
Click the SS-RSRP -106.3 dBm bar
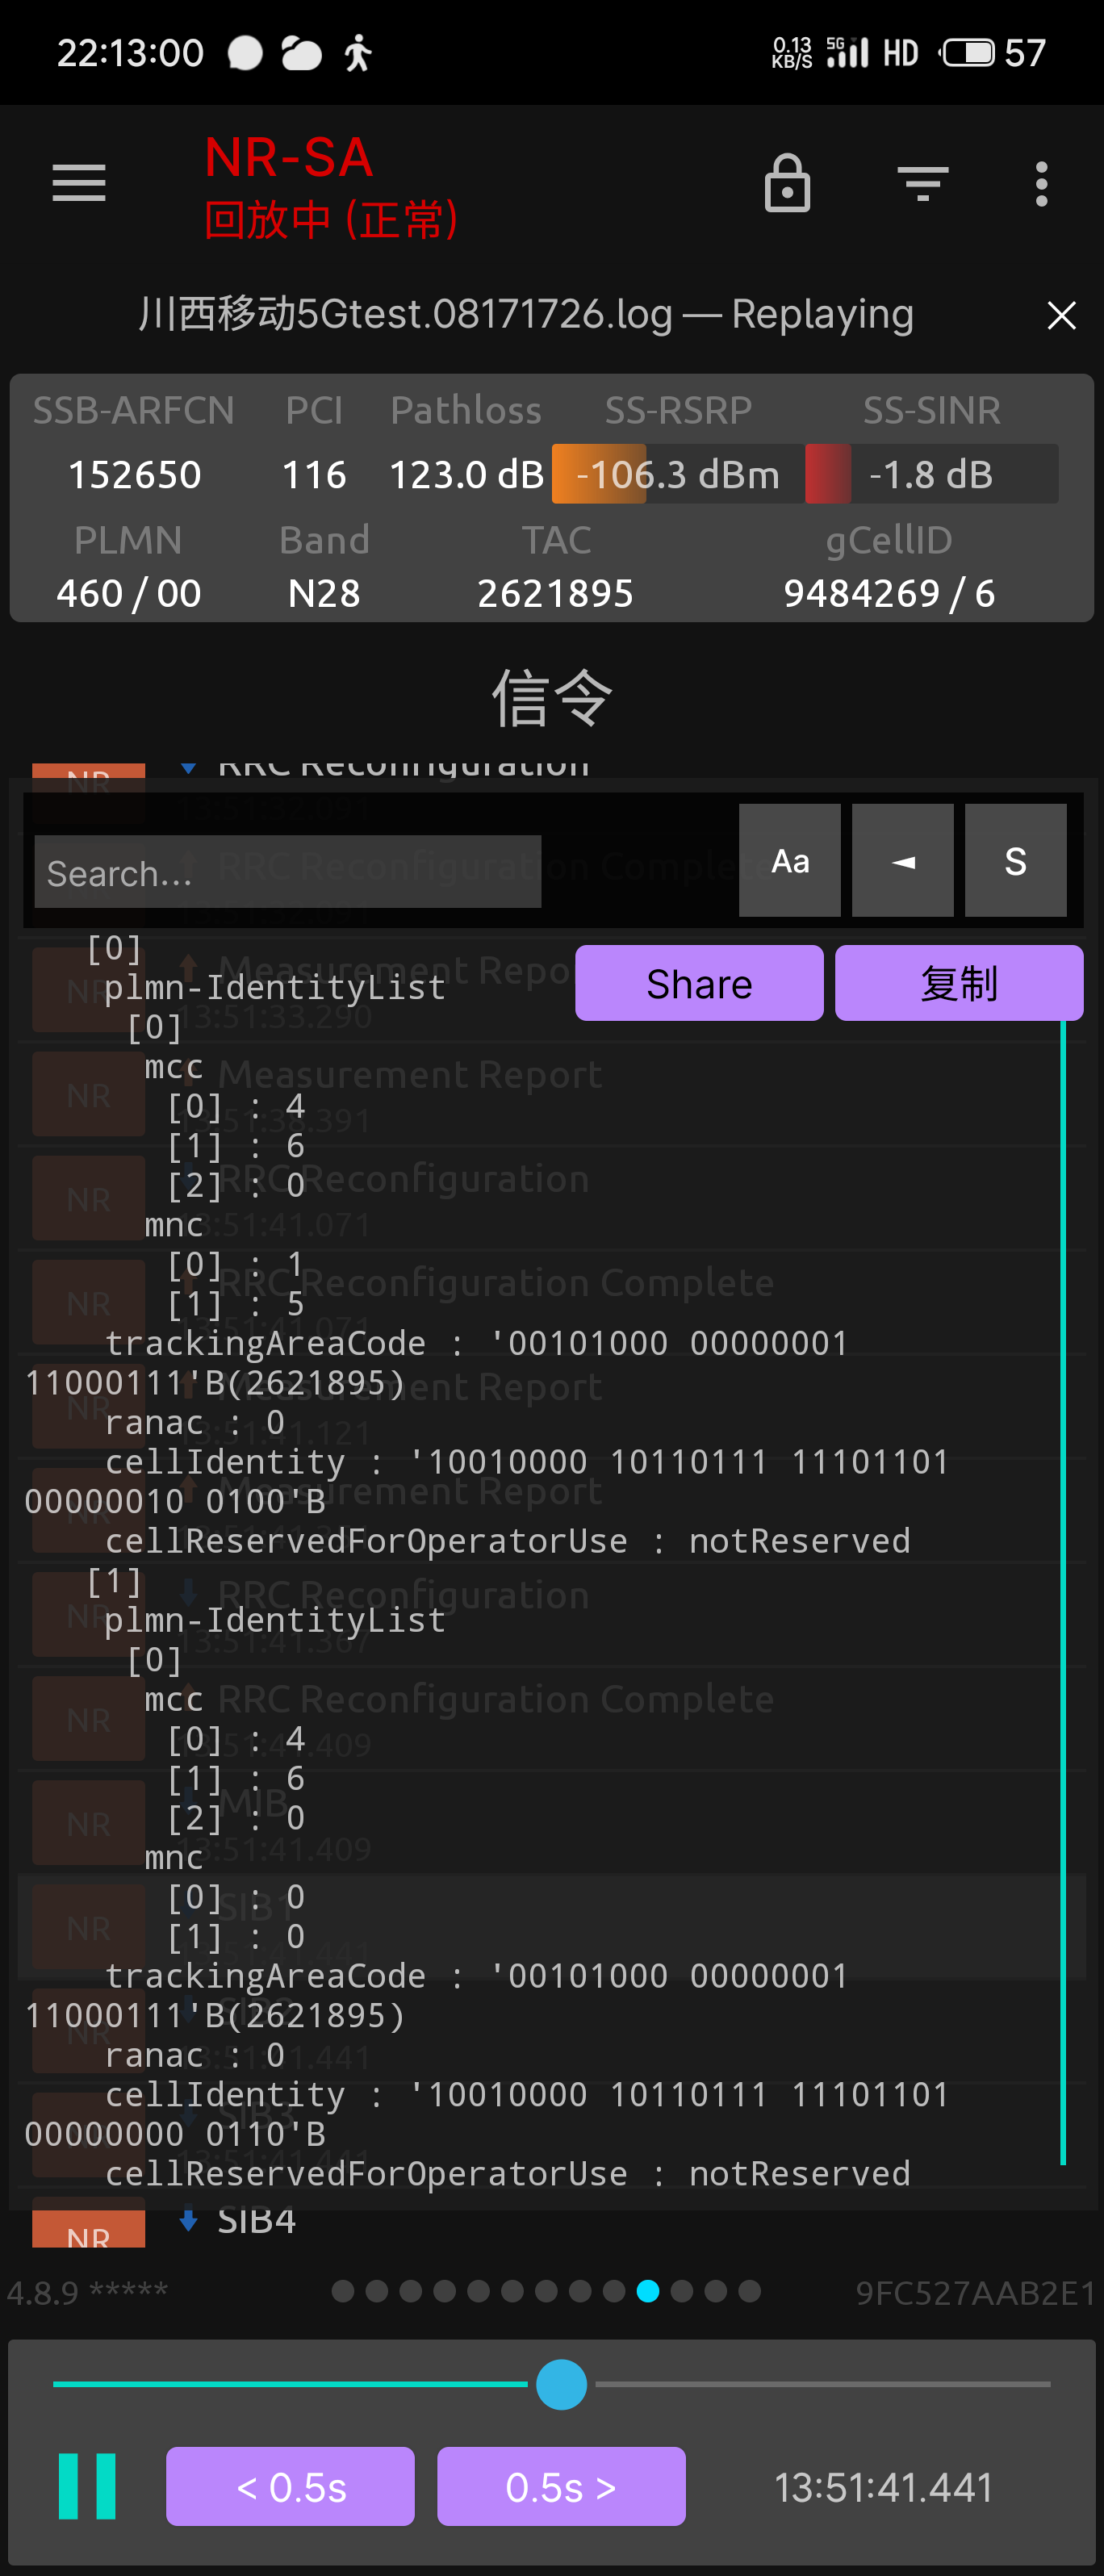[x=678, y=474]
